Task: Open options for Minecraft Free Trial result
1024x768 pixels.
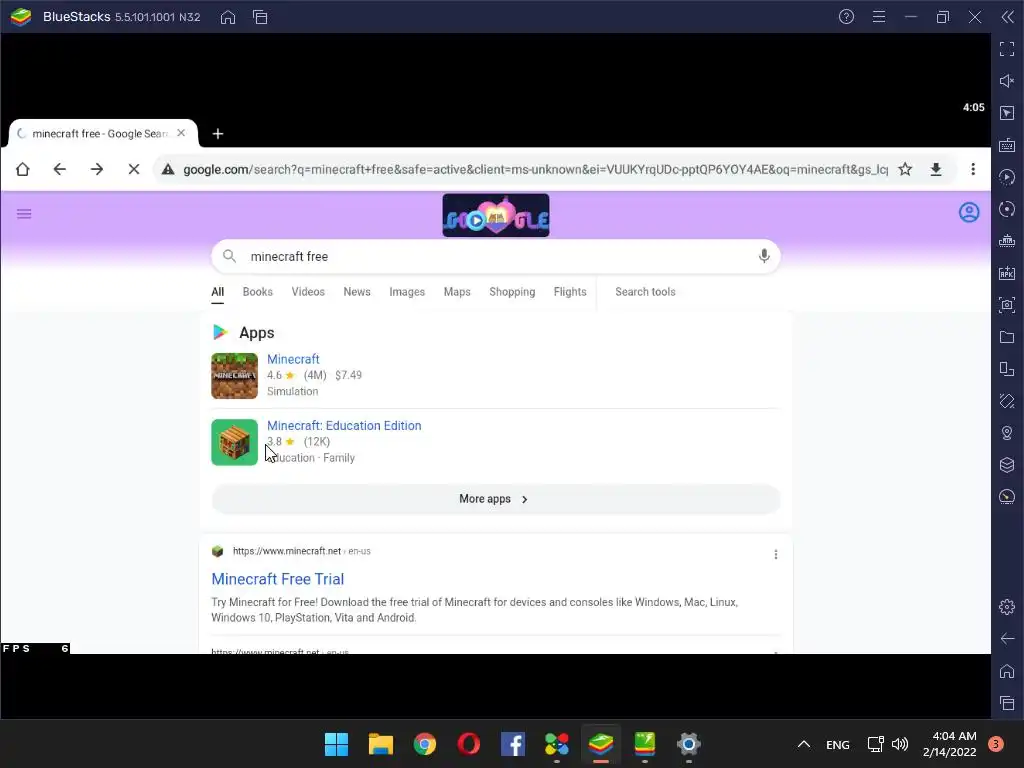Action: (776, 554)
